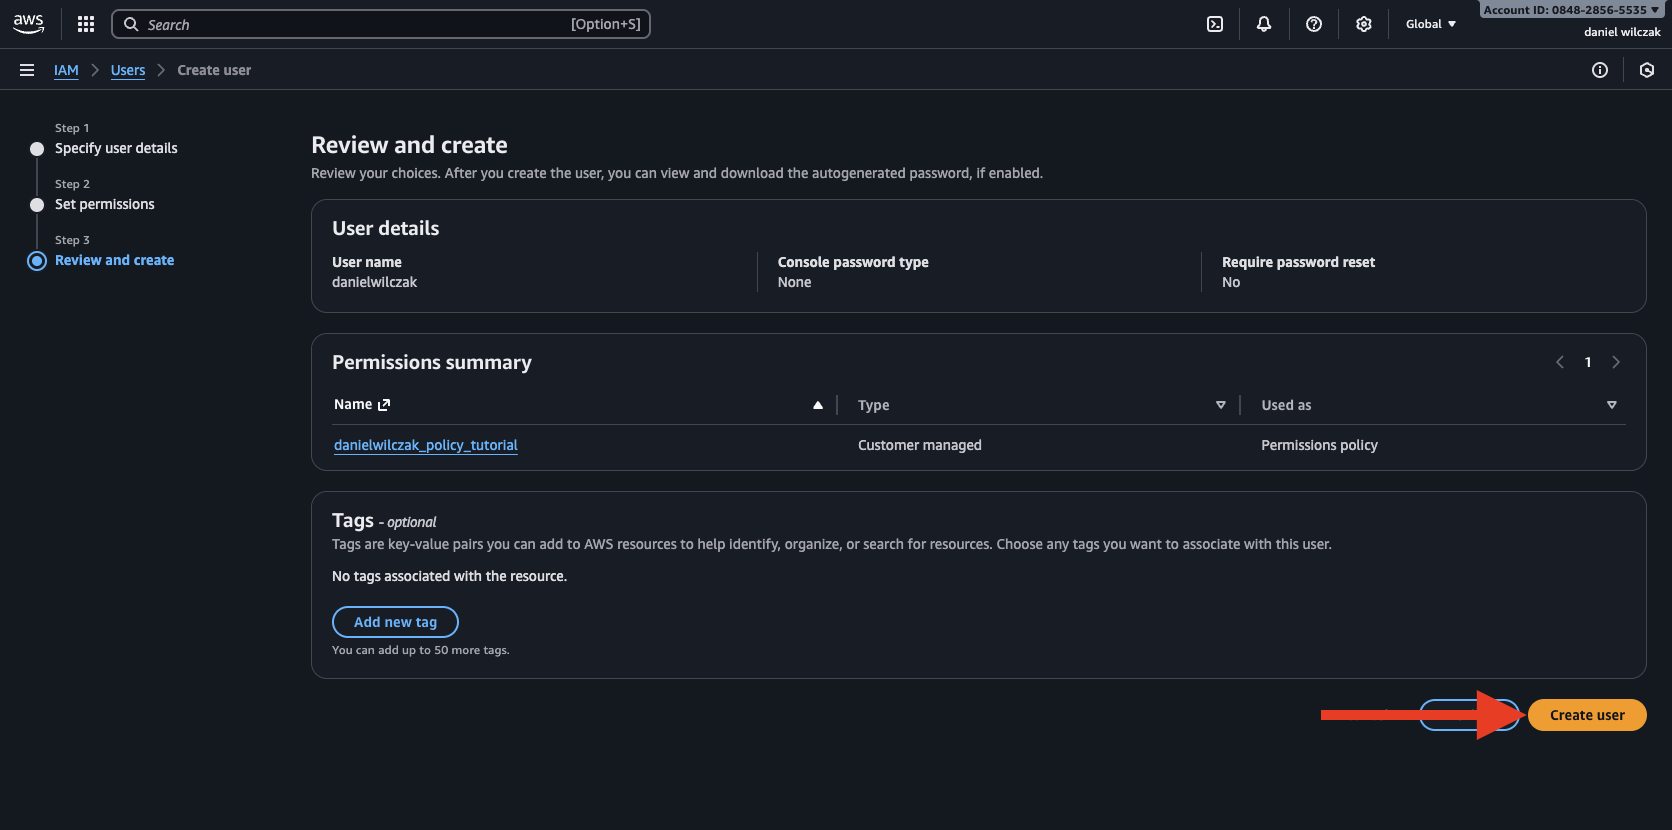Sort the table by Used as column
Viewport: 1672px width, 830px height.
(1611, 405)
